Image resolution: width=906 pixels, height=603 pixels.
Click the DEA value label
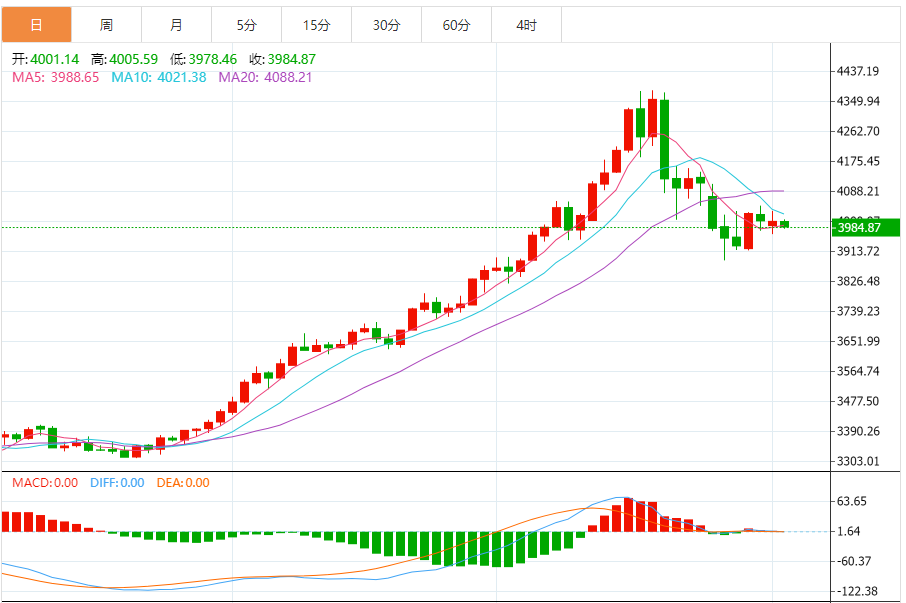pyautogui.click(x=183, y=483)
